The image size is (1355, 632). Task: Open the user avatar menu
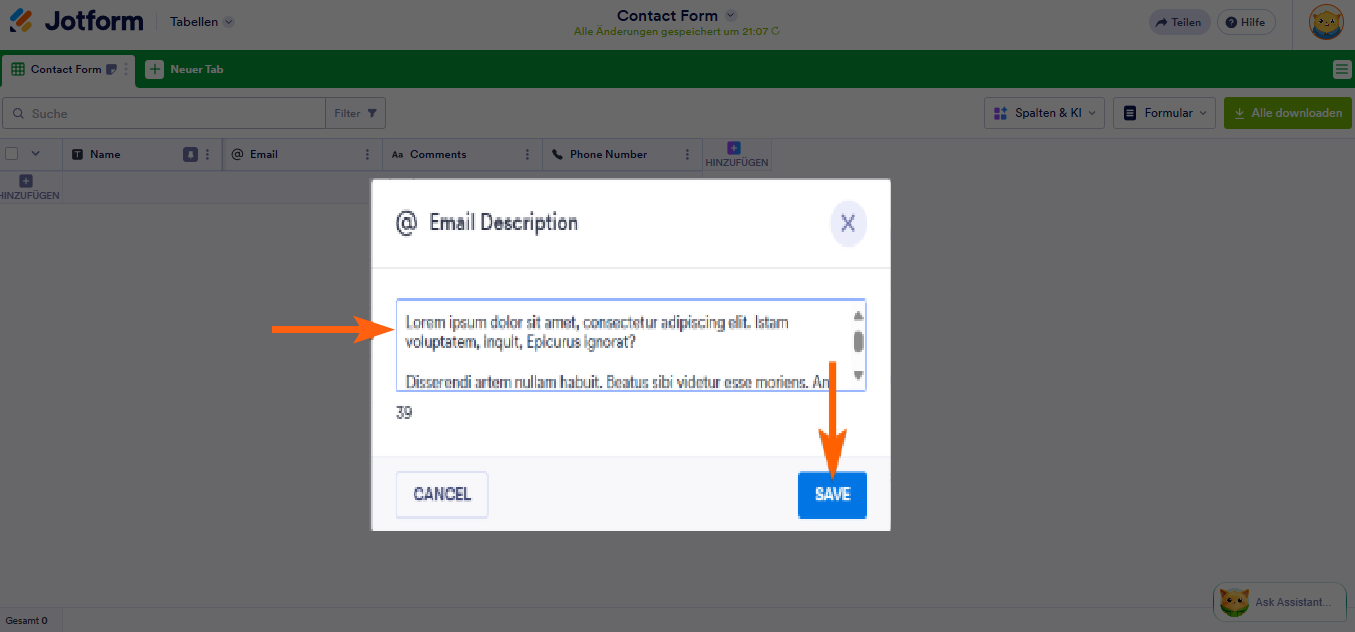(x=1326, y=22)
